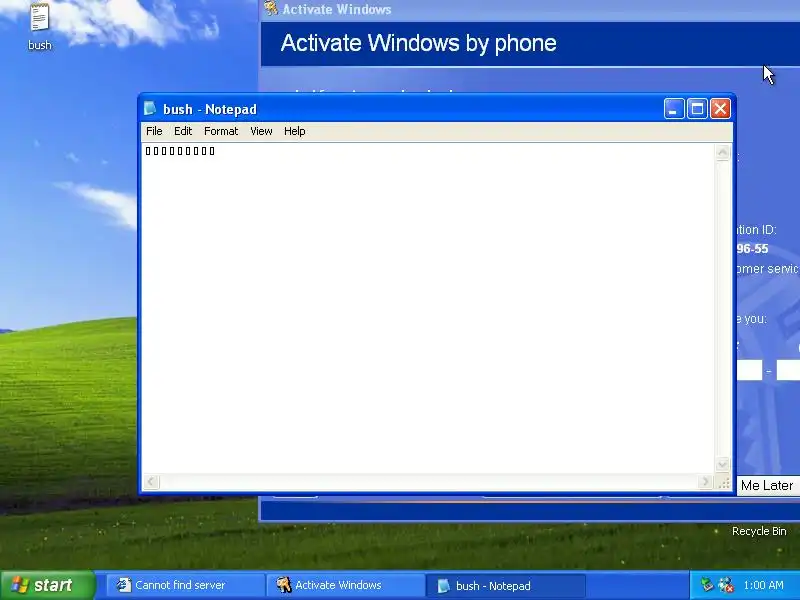Click the Recycle Bin desktop label
This screenshot has width=800, height=600.
[759, 531]
